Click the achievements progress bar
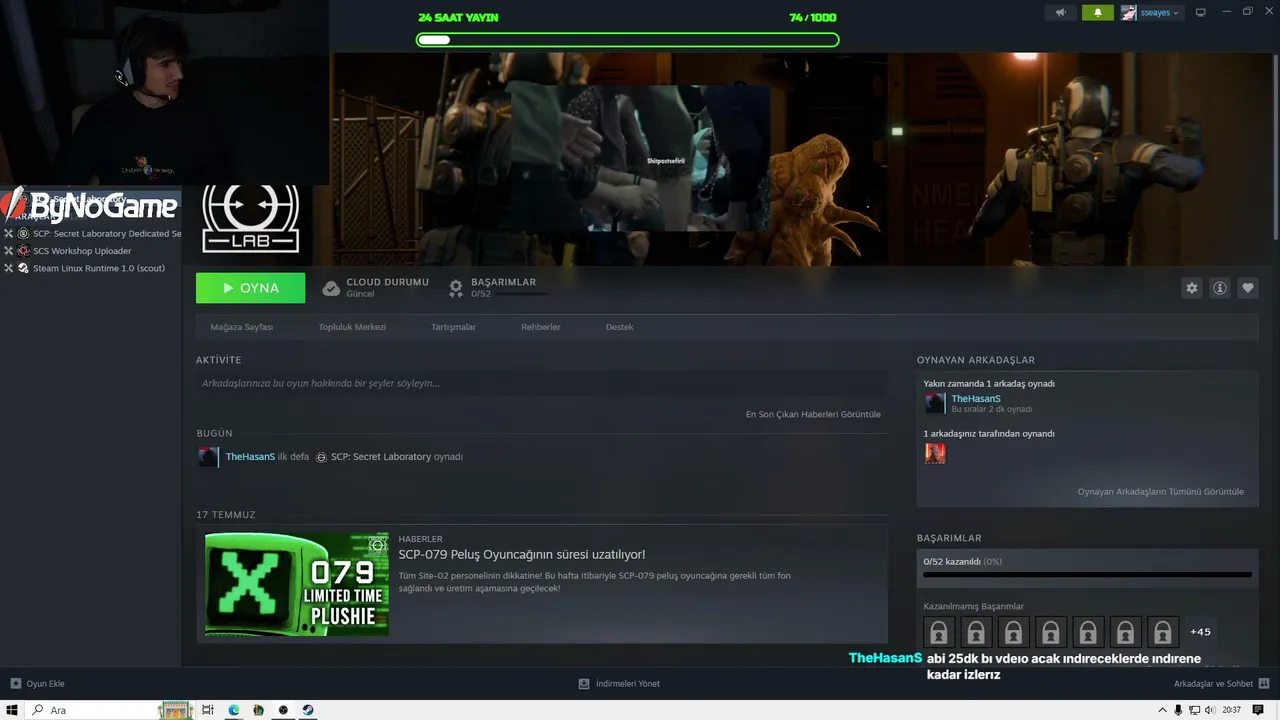 (x=1087, y=575)
